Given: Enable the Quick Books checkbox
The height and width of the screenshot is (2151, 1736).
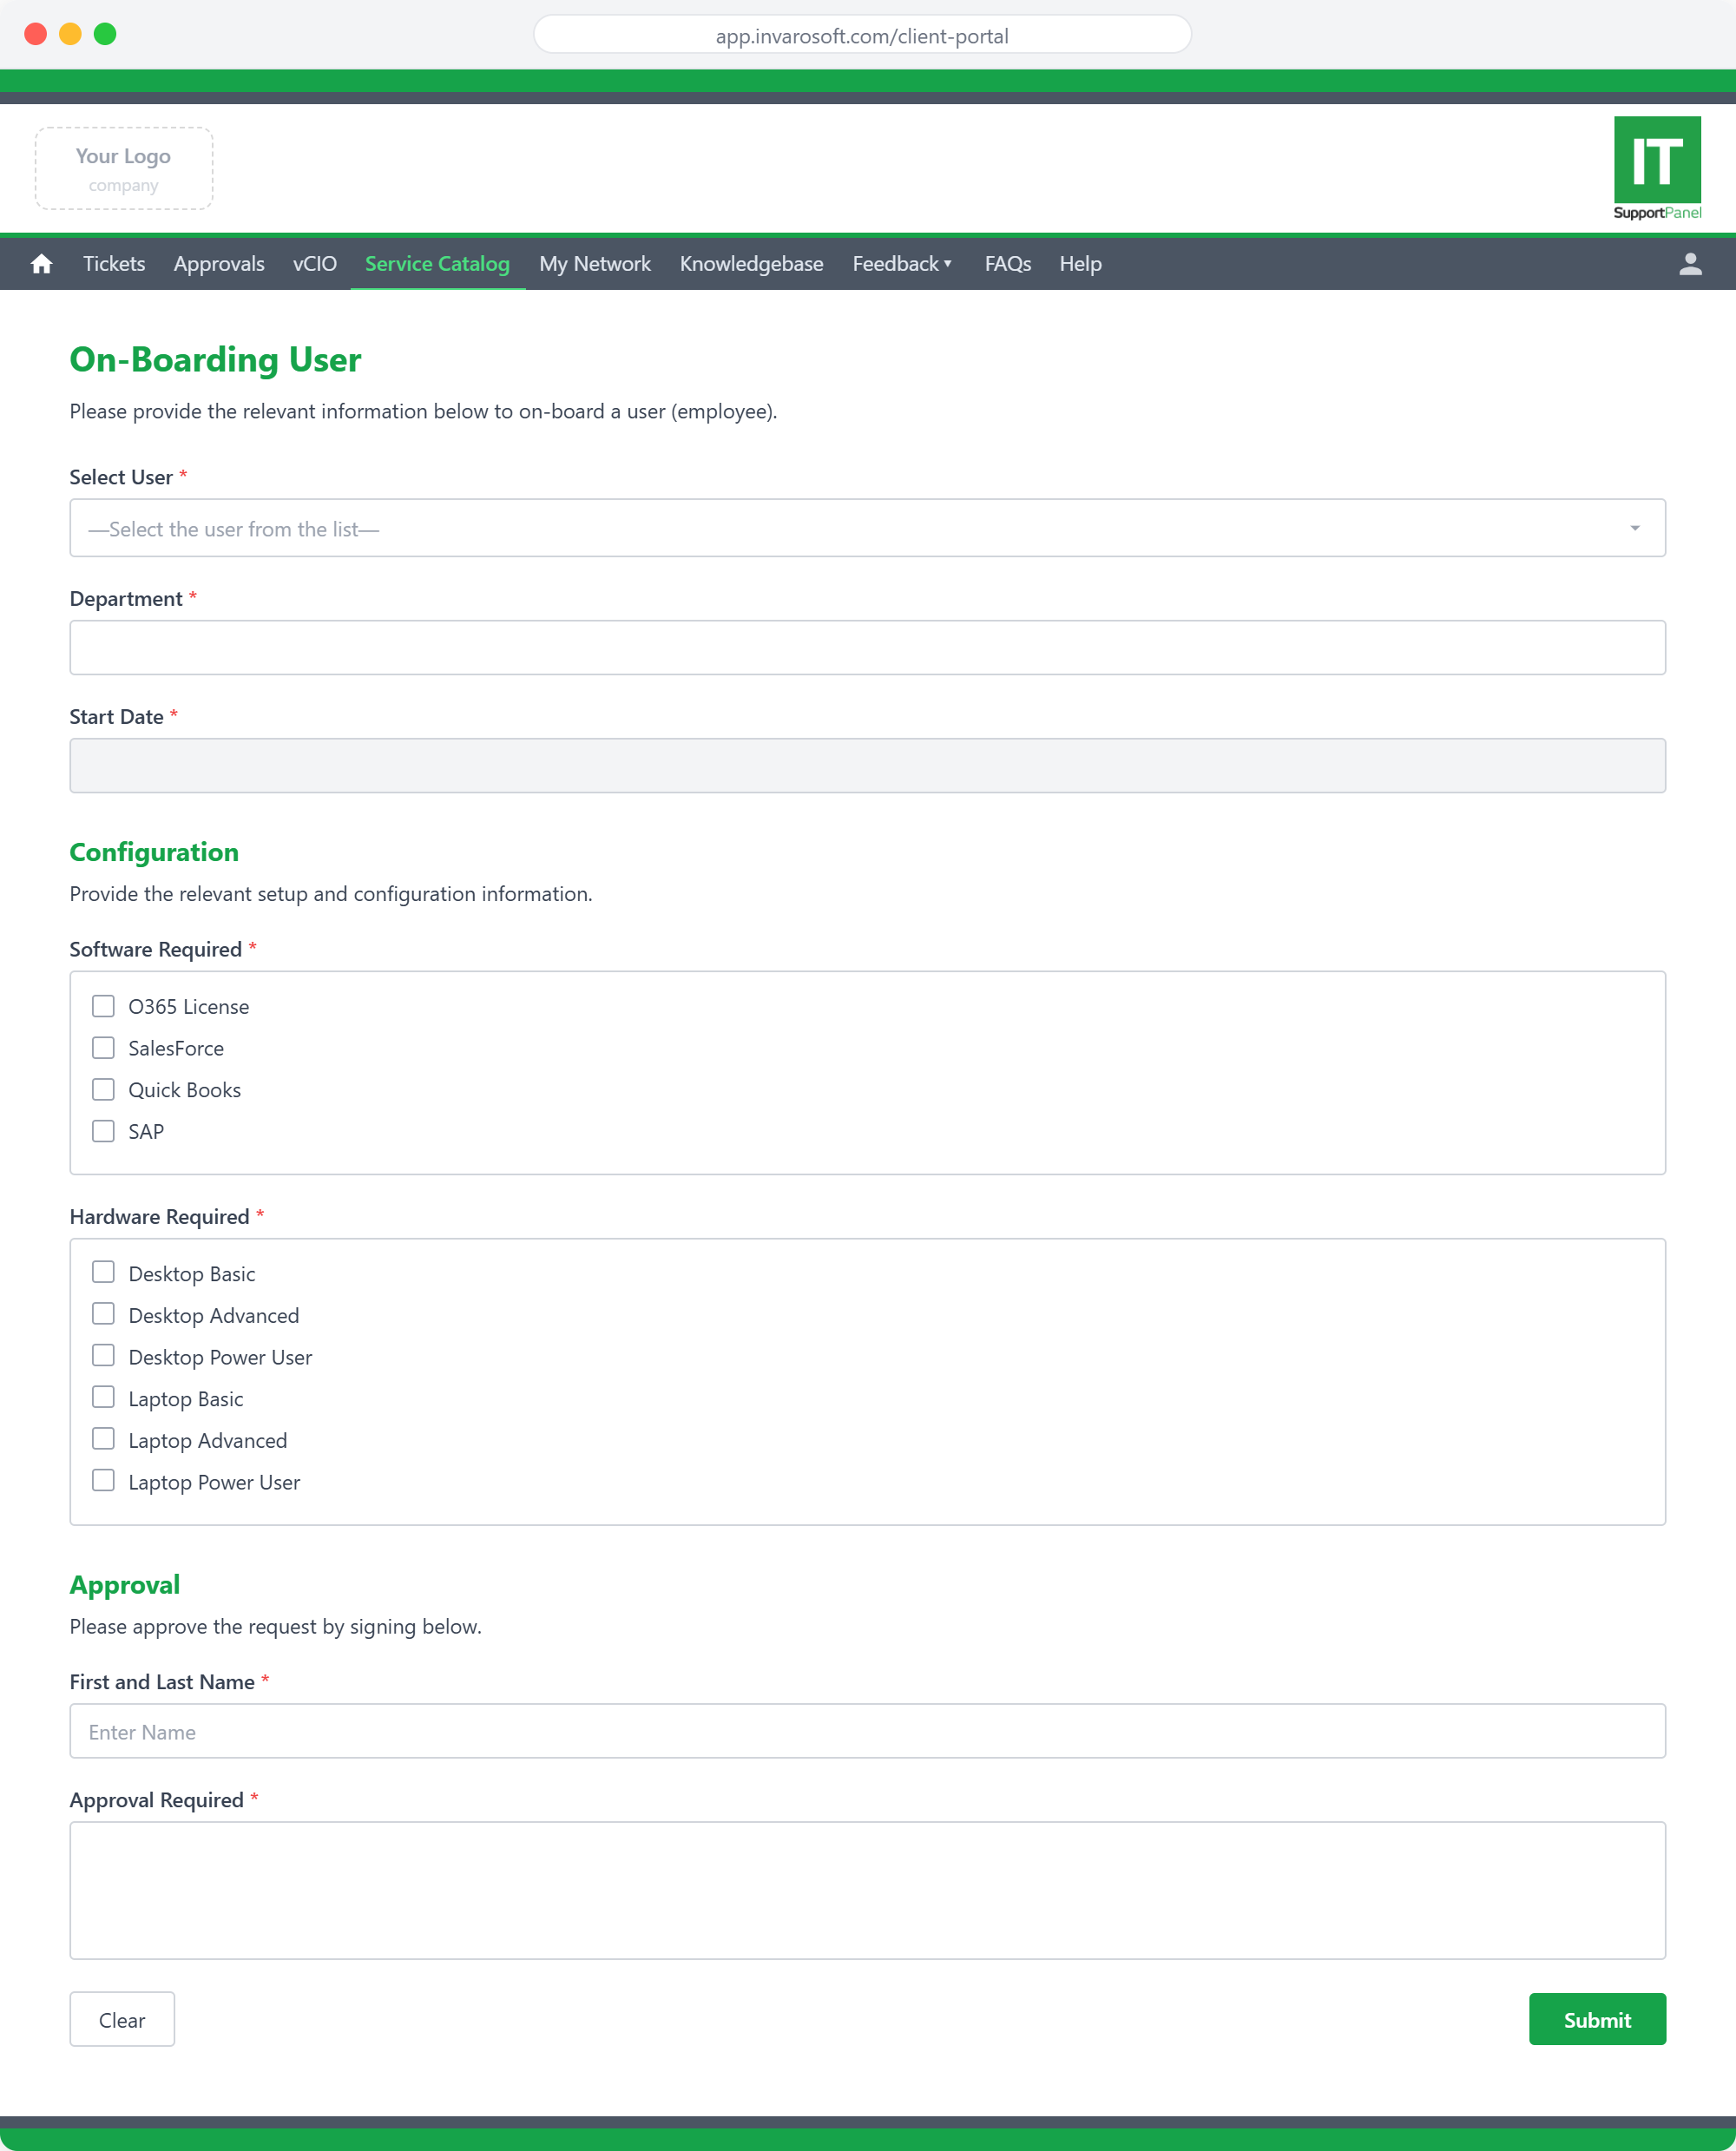Looking at the screenshot, I should [x=103, y=1089].
